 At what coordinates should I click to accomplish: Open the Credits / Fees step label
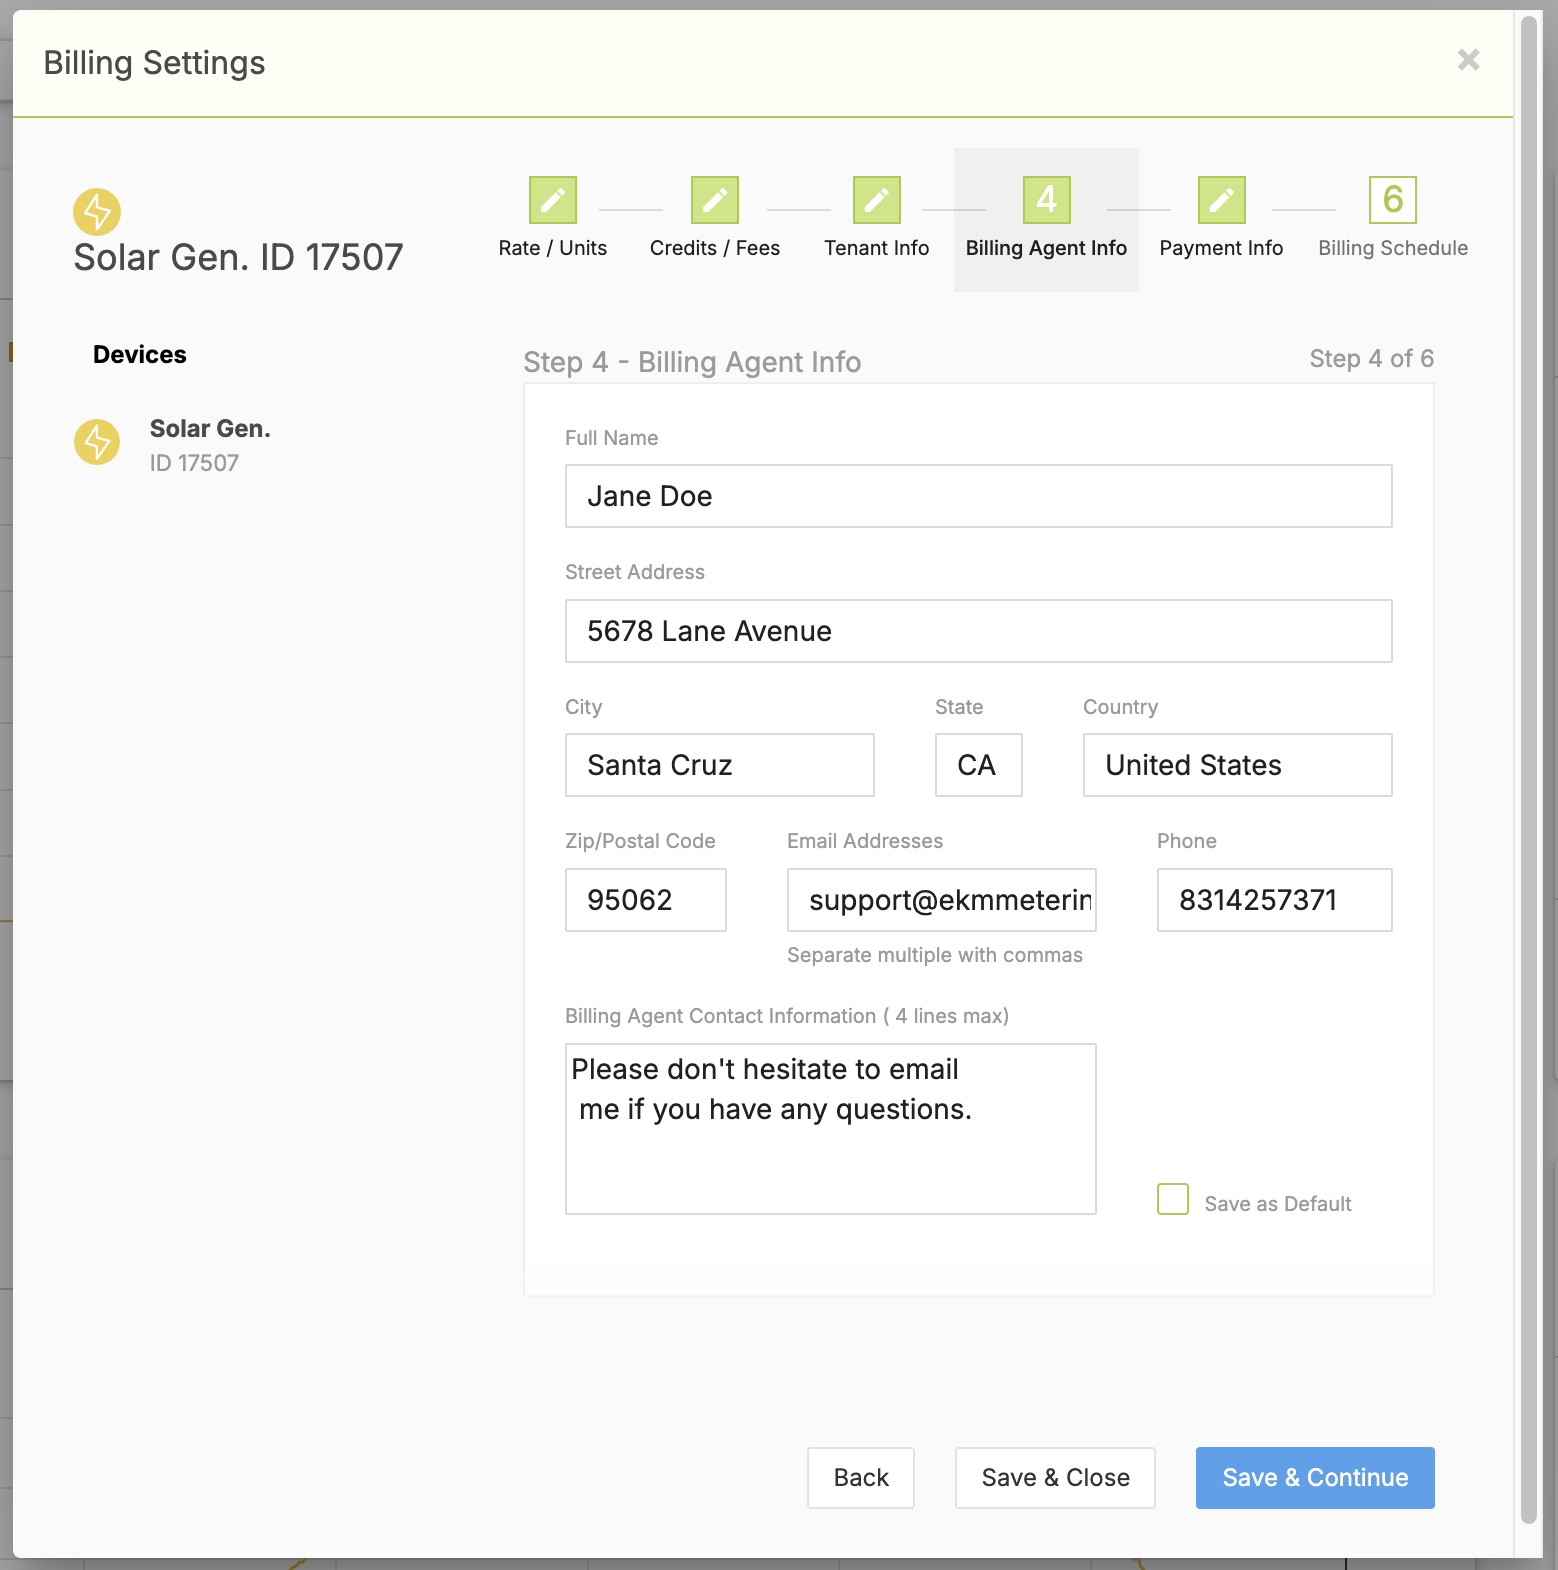[715, 248]
